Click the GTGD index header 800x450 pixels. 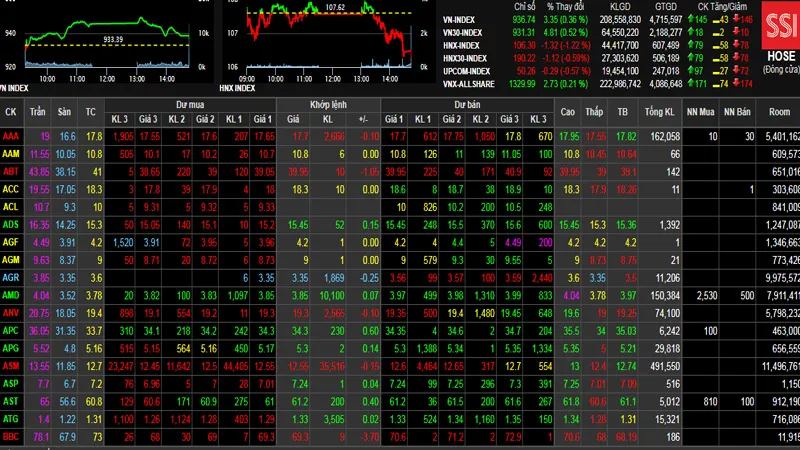pos(666,7)
